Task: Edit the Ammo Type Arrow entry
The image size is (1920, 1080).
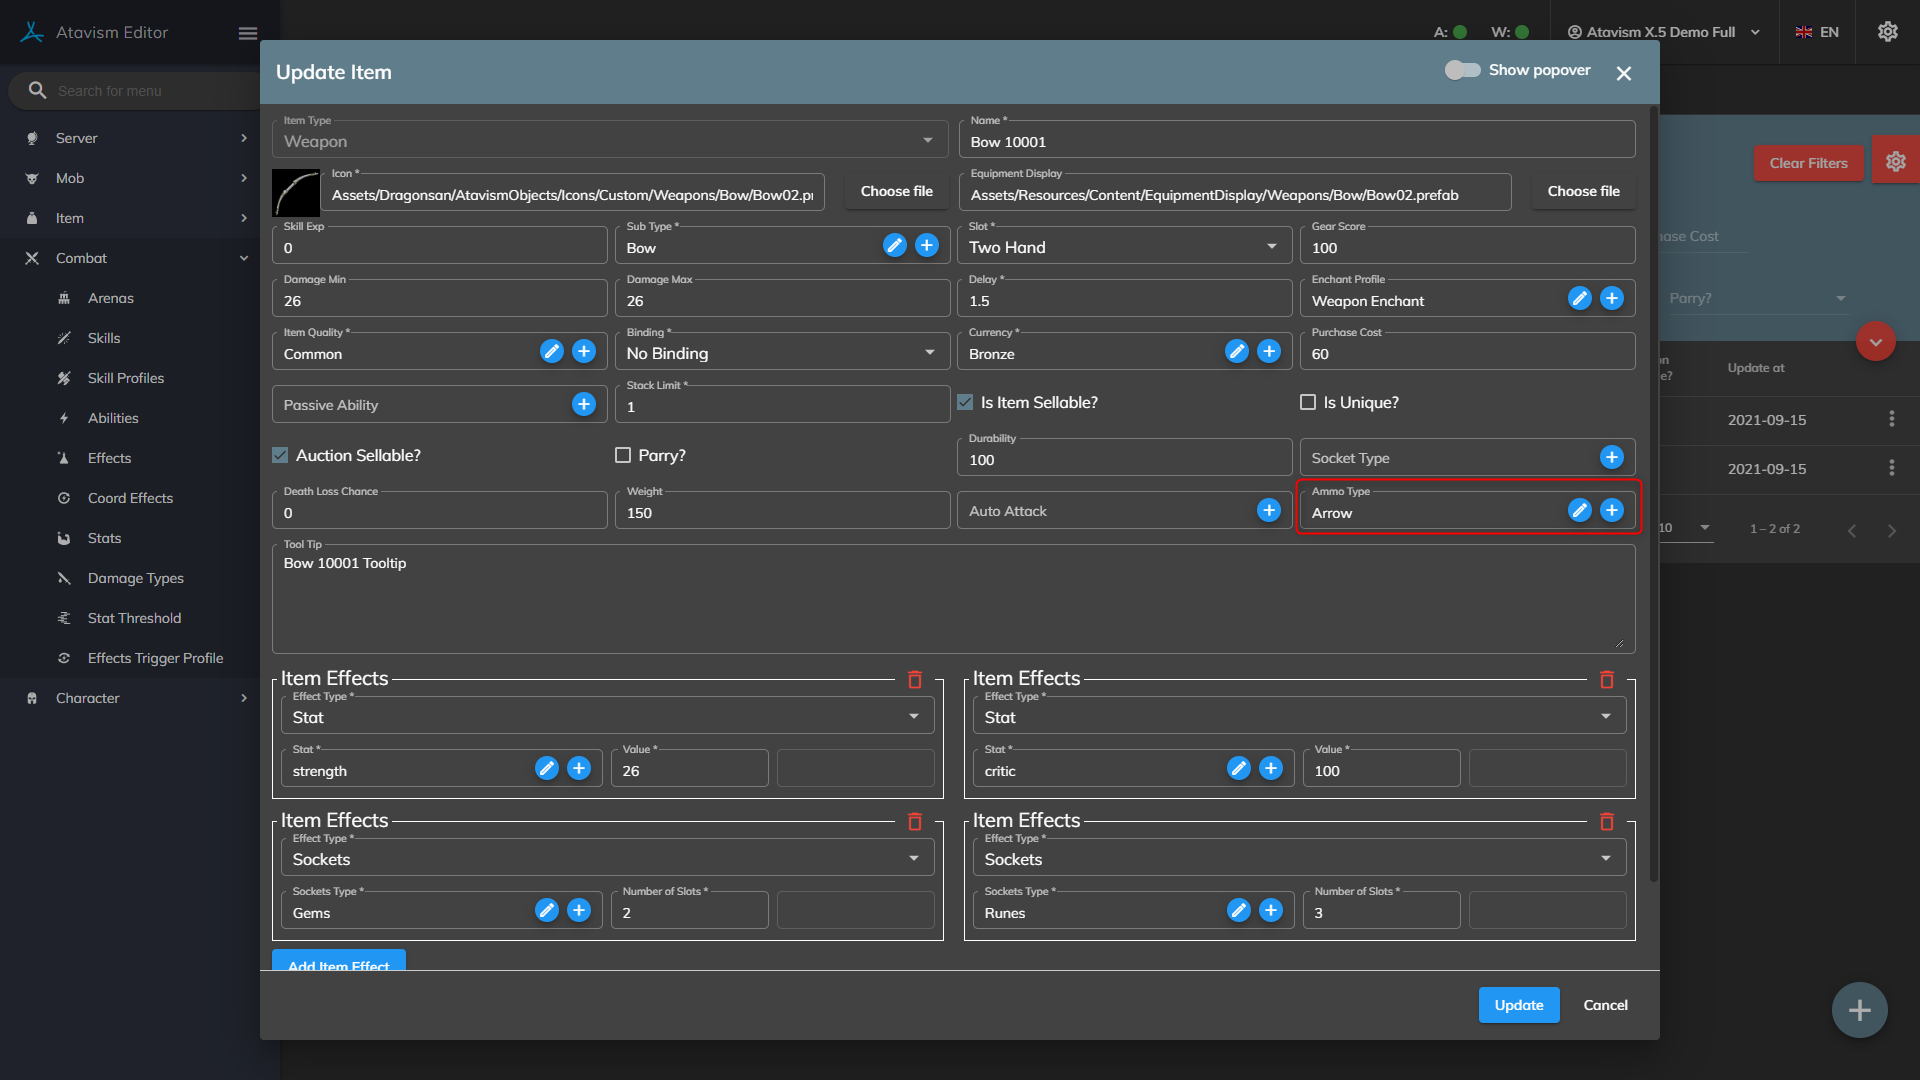Action: [1579, 511]
